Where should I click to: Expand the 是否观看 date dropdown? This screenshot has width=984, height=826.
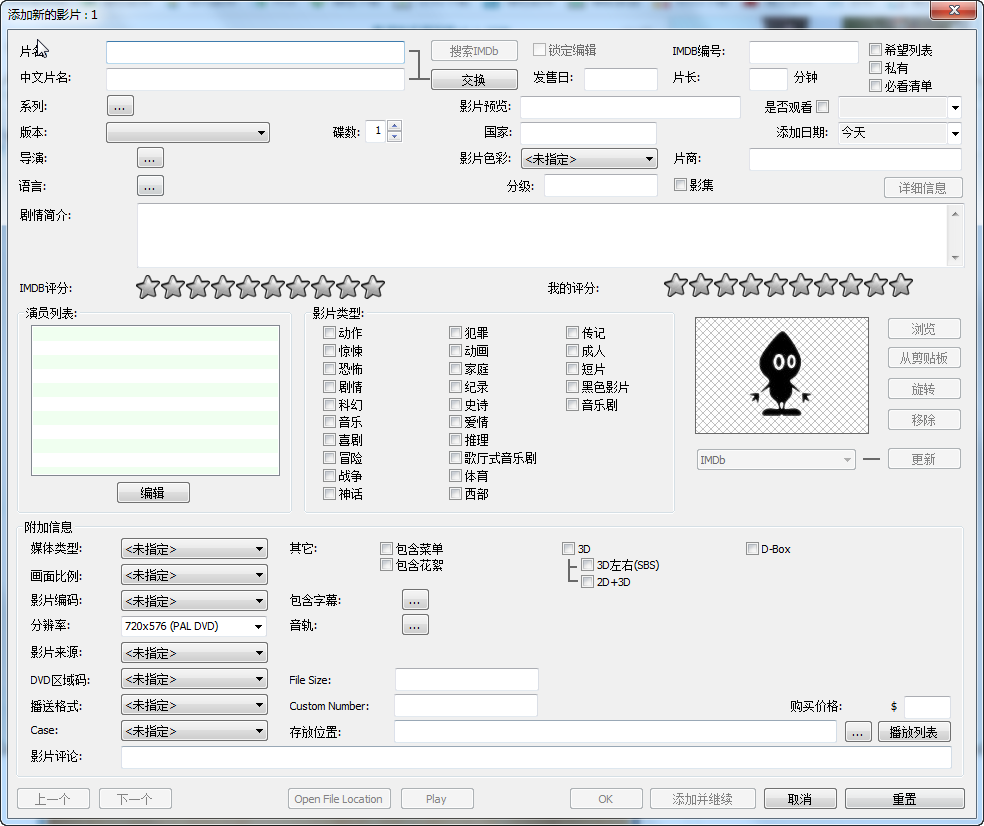click(955, 107)
